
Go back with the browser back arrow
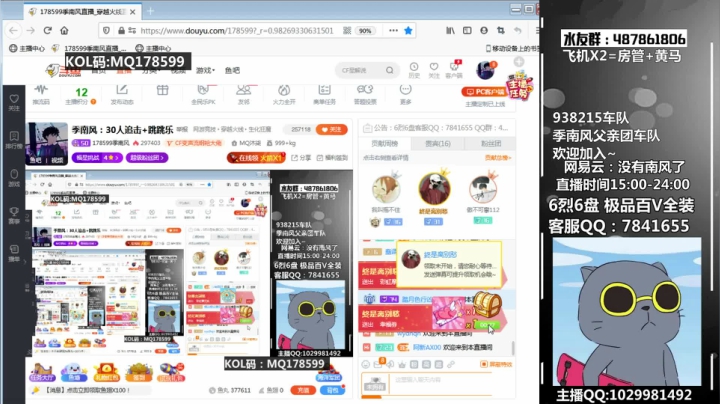13,30
